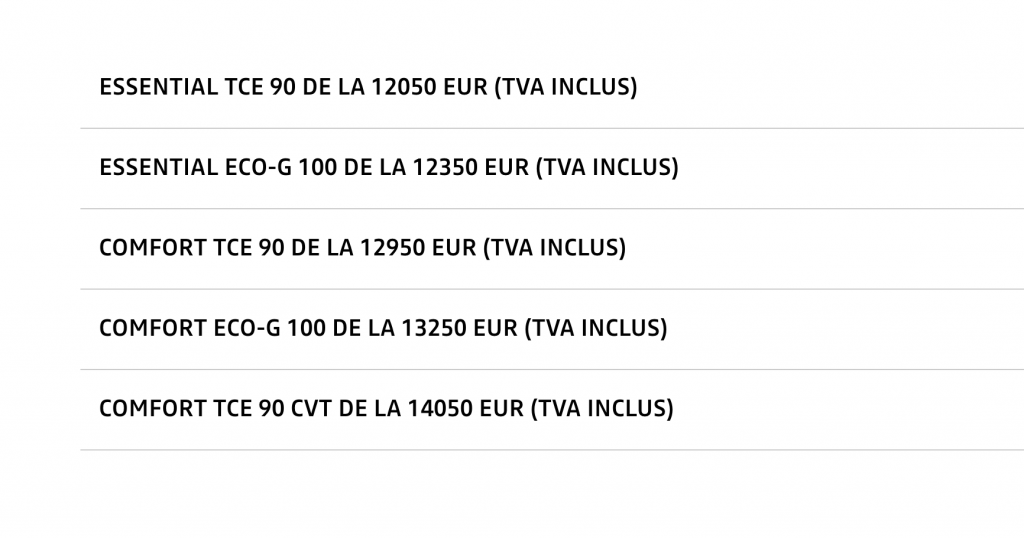Select the version with CVT transmission
The width and height of the screenshot is (1024, 538).
click(x=386, y=409)
